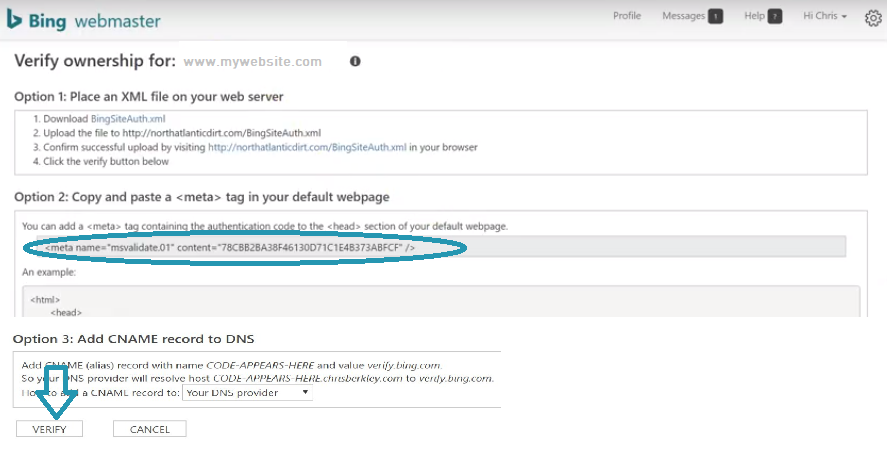Click the Bing webmaster logo
Image resolution: width=887 pixels, height=458 pixels.
tap(84, 20)
